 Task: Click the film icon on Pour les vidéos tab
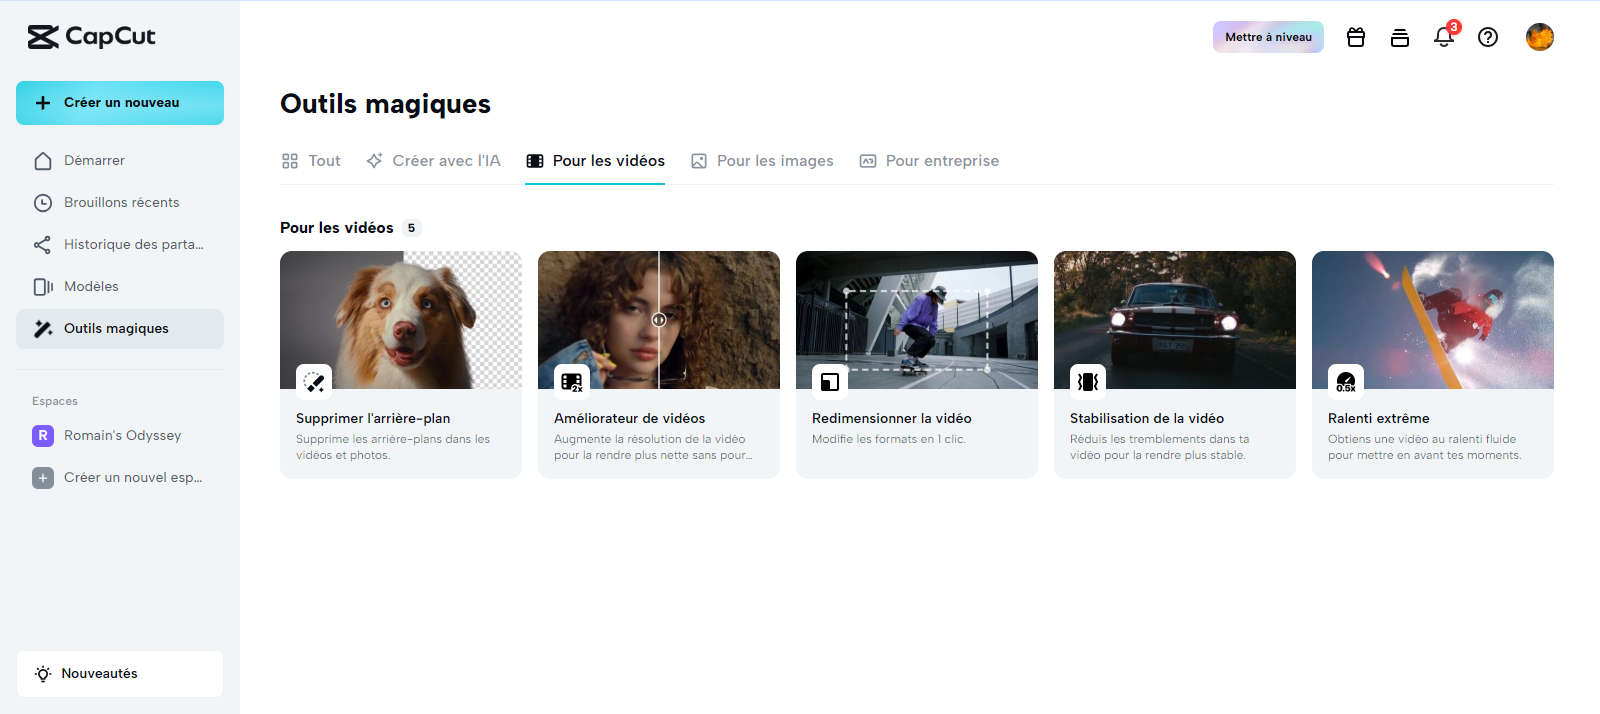pos(535,161)
